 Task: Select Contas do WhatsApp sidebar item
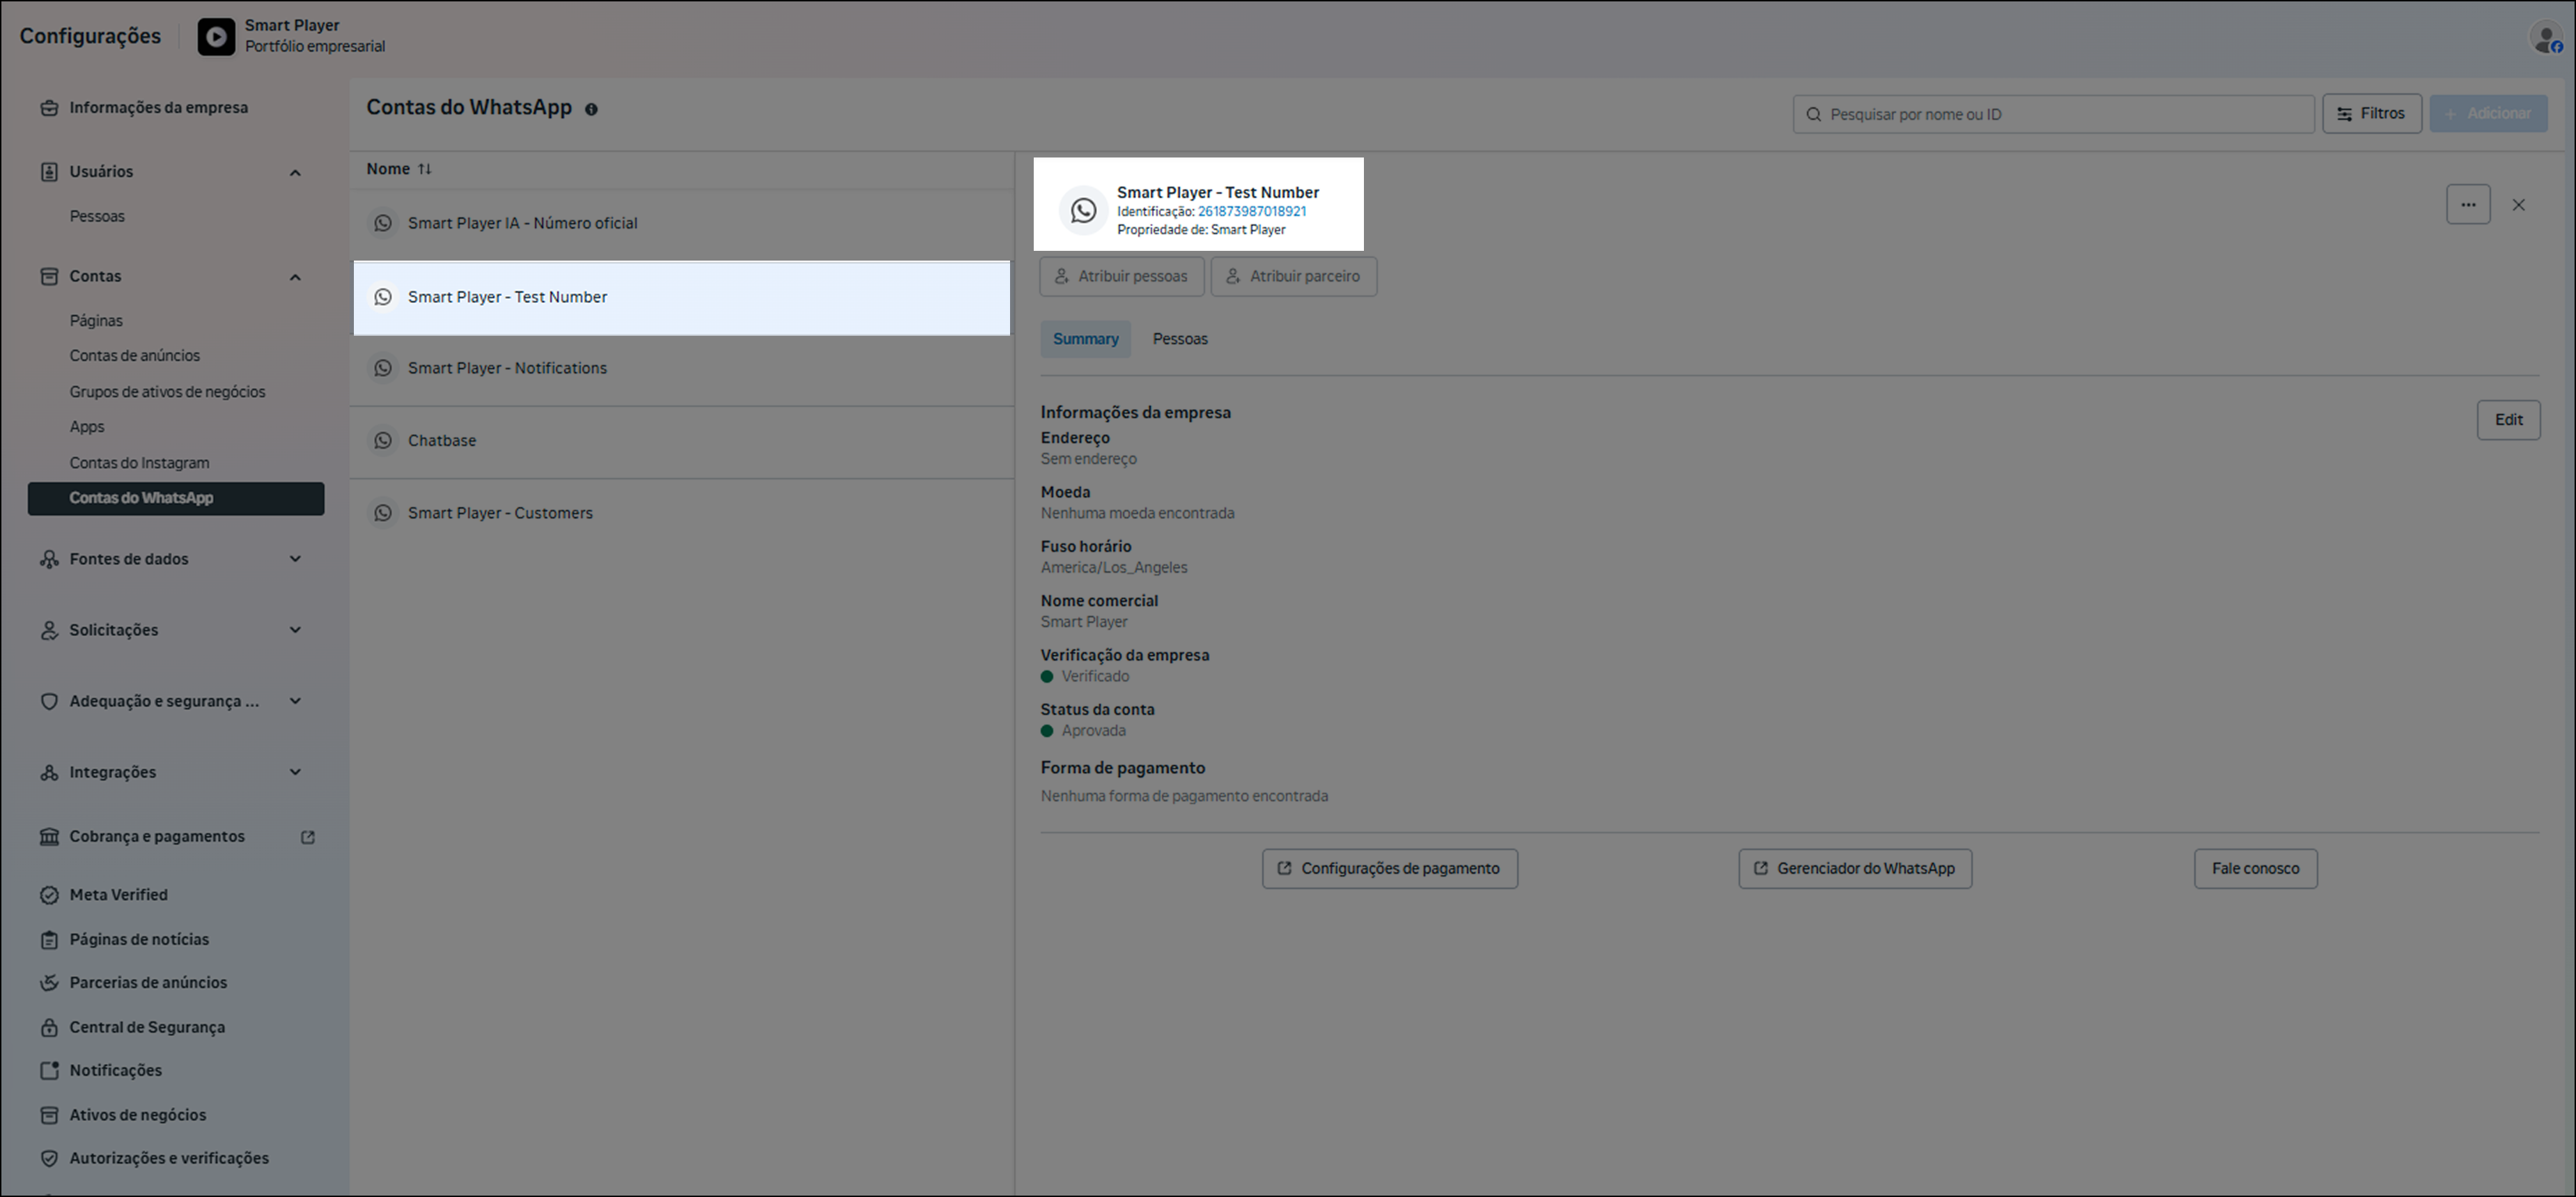(176, 498)
